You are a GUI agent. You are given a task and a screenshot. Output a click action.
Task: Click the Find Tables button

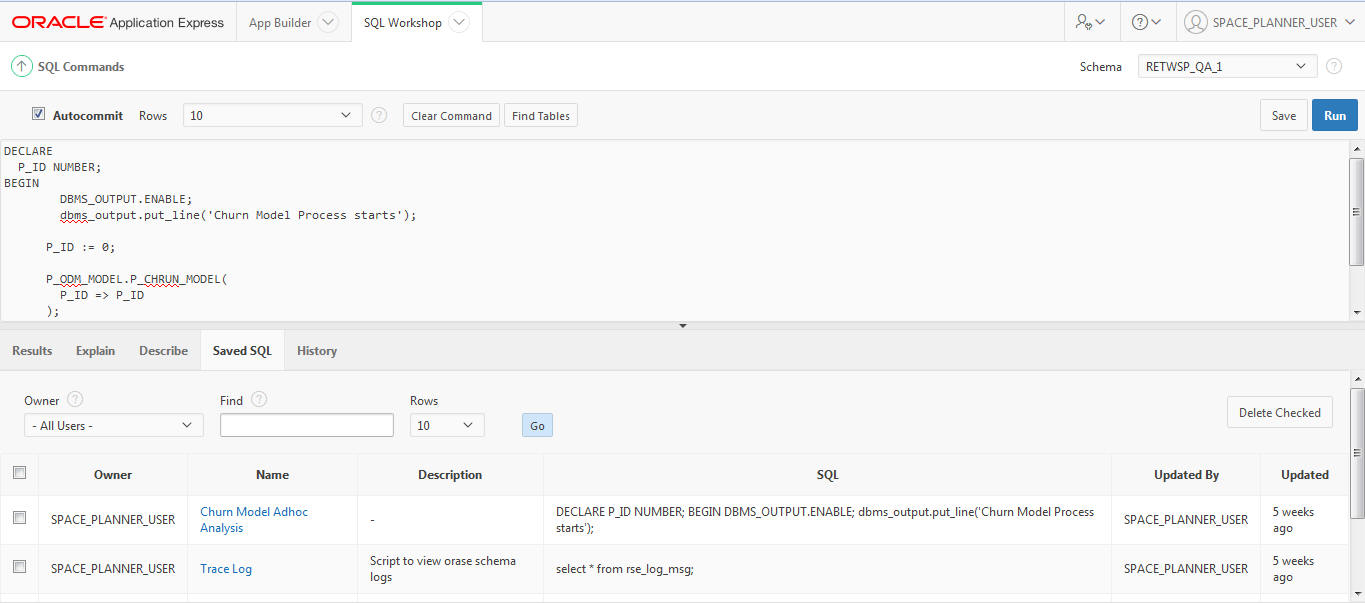[541, 116]
